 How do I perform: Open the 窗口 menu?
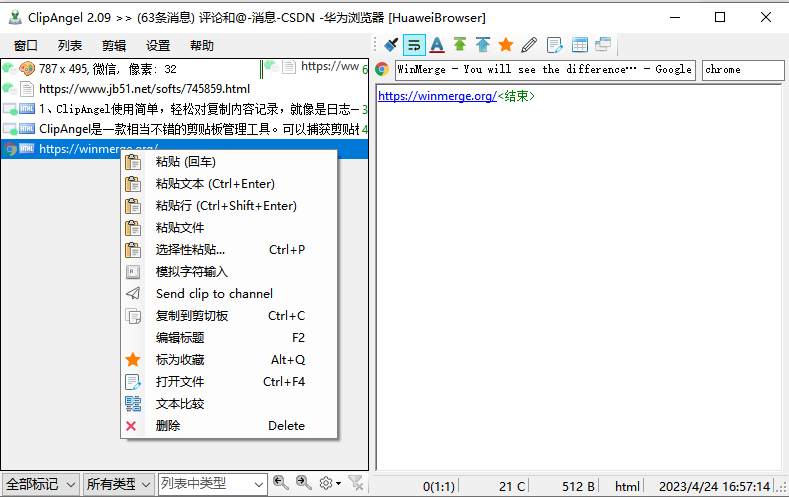click(x=26, y=46)
